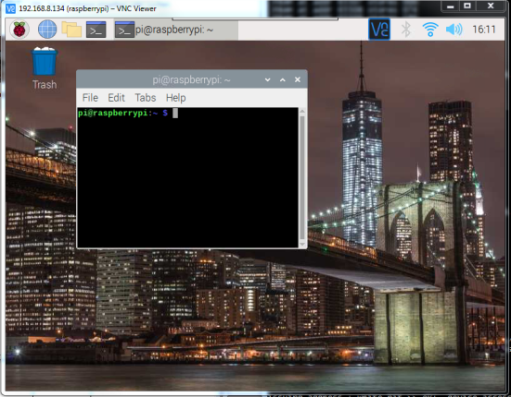
Task: Maximize terminal using up chevron button
Action: tap(283, 80)
